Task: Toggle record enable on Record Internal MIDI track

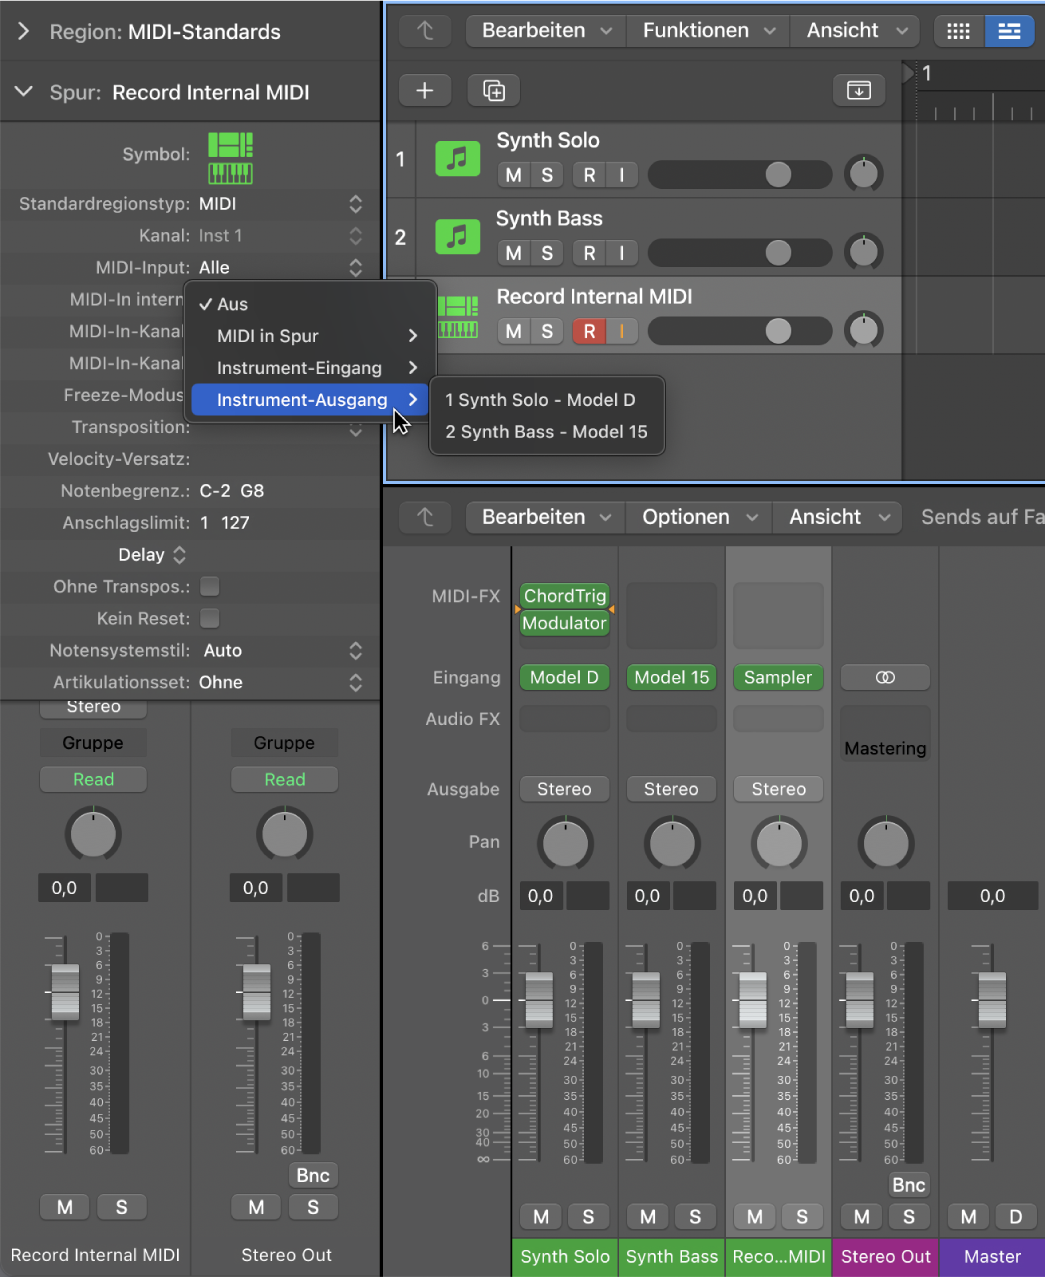Action: (589, 331)
